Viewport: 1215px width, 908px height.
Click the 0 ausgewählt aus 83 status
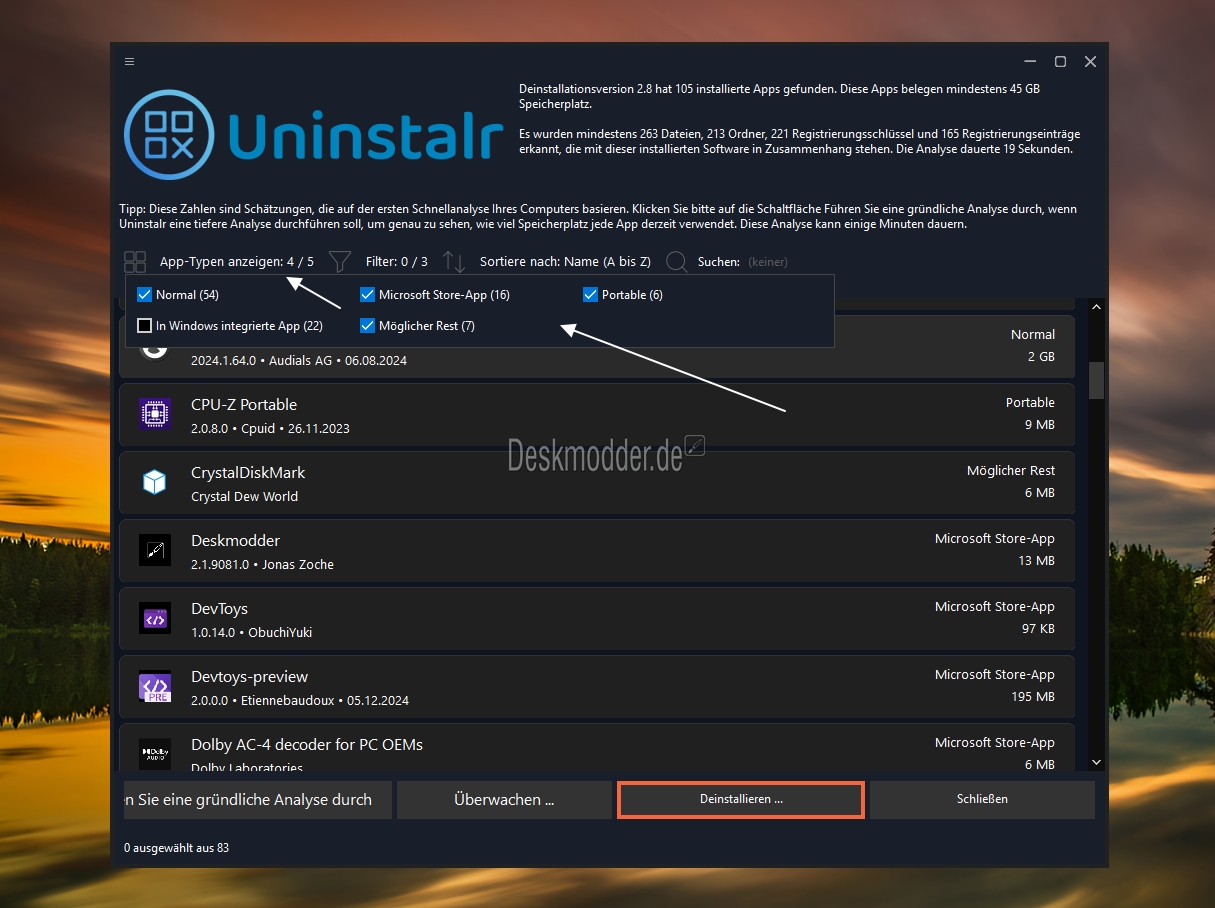click(x=176, y=848)
